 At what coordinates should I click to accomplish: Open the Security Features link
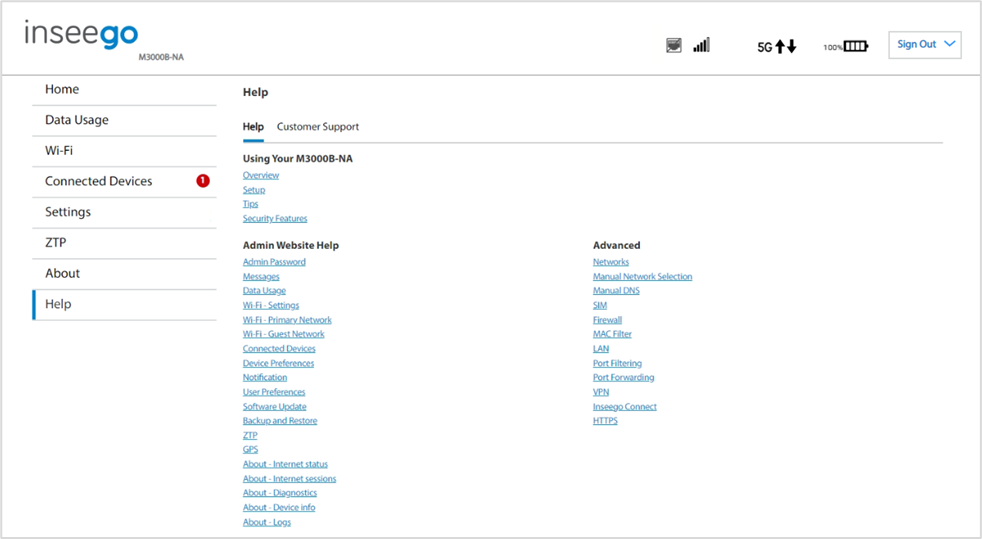pyautogui.click(x=275, y=218)
